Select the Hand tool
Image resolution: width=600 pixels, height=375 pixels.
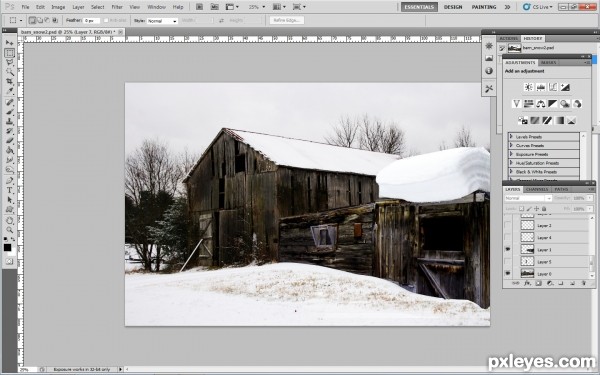(10, 220)
